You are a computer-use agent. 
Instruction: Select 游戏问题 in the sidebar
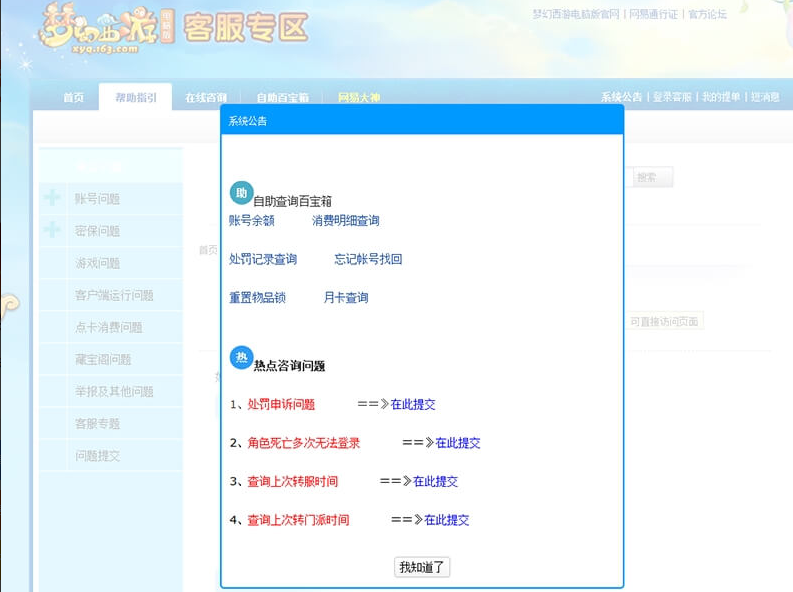point(97,263)
